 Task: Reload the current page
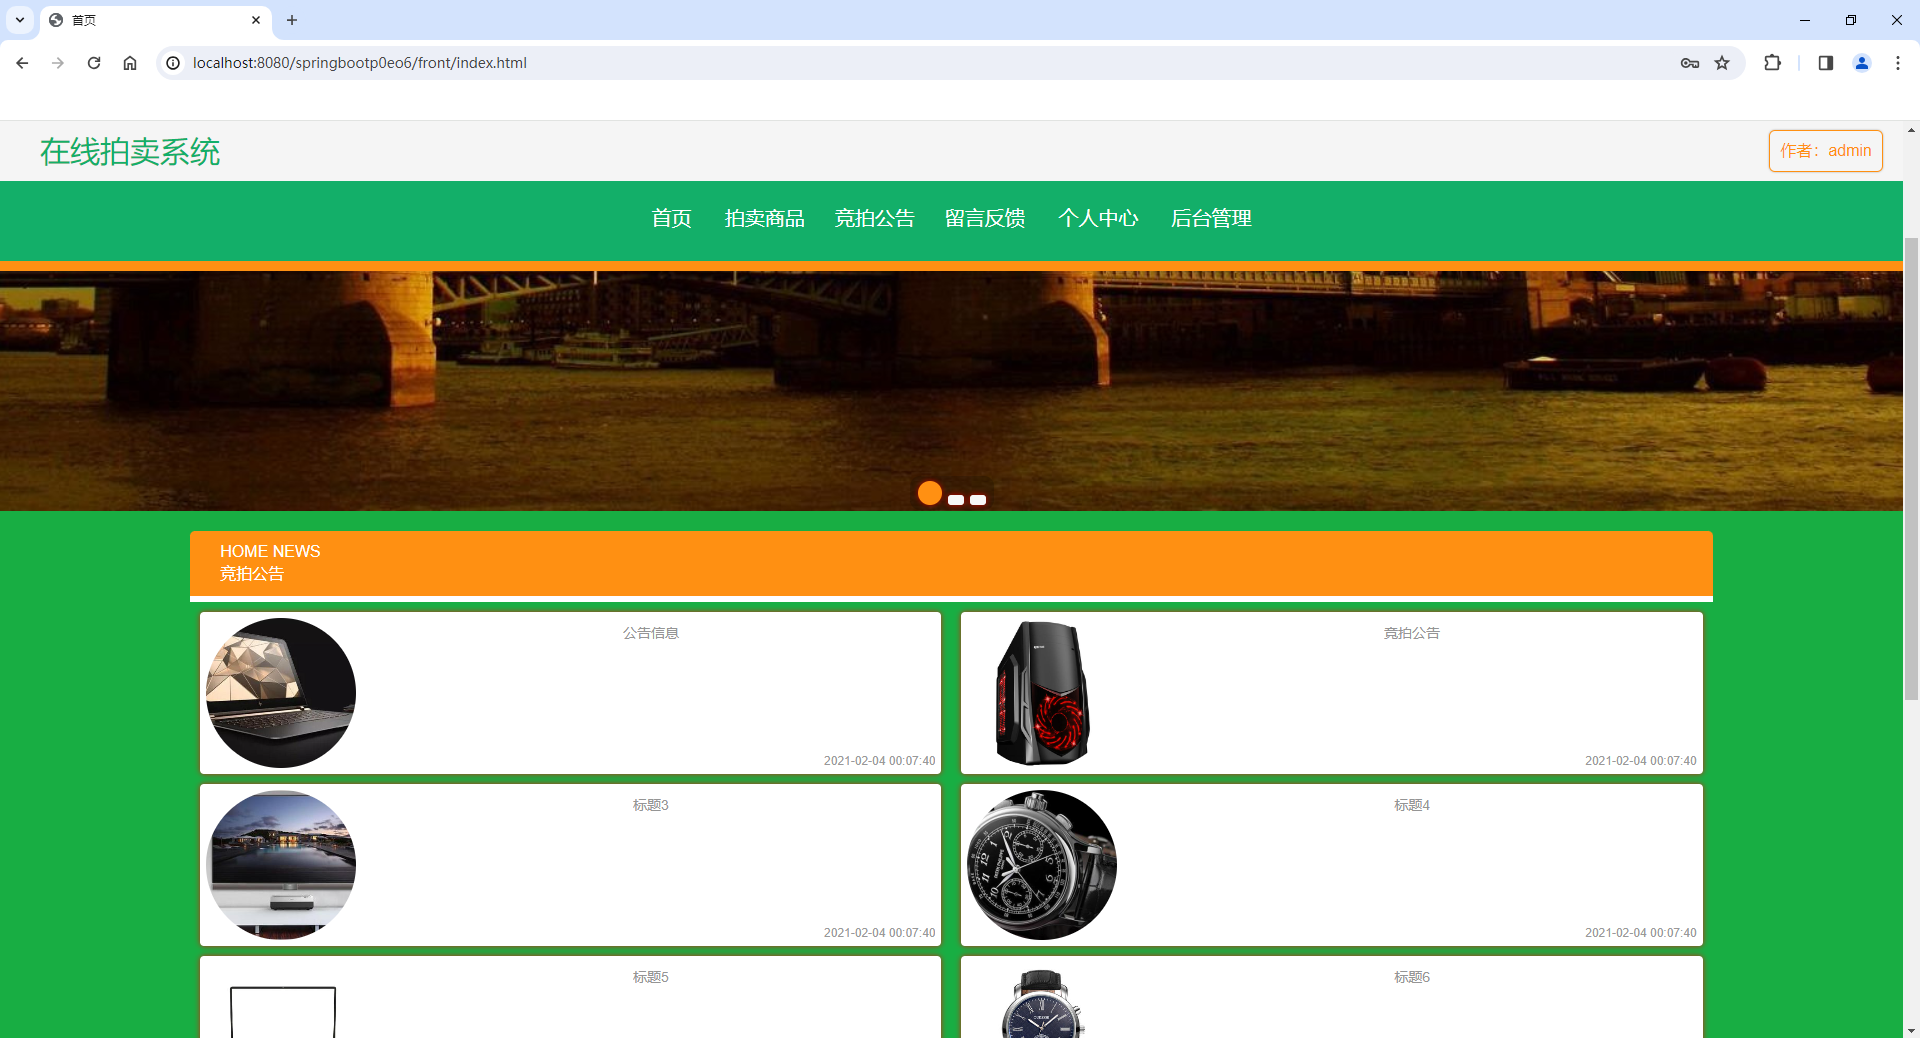(94, 63)
